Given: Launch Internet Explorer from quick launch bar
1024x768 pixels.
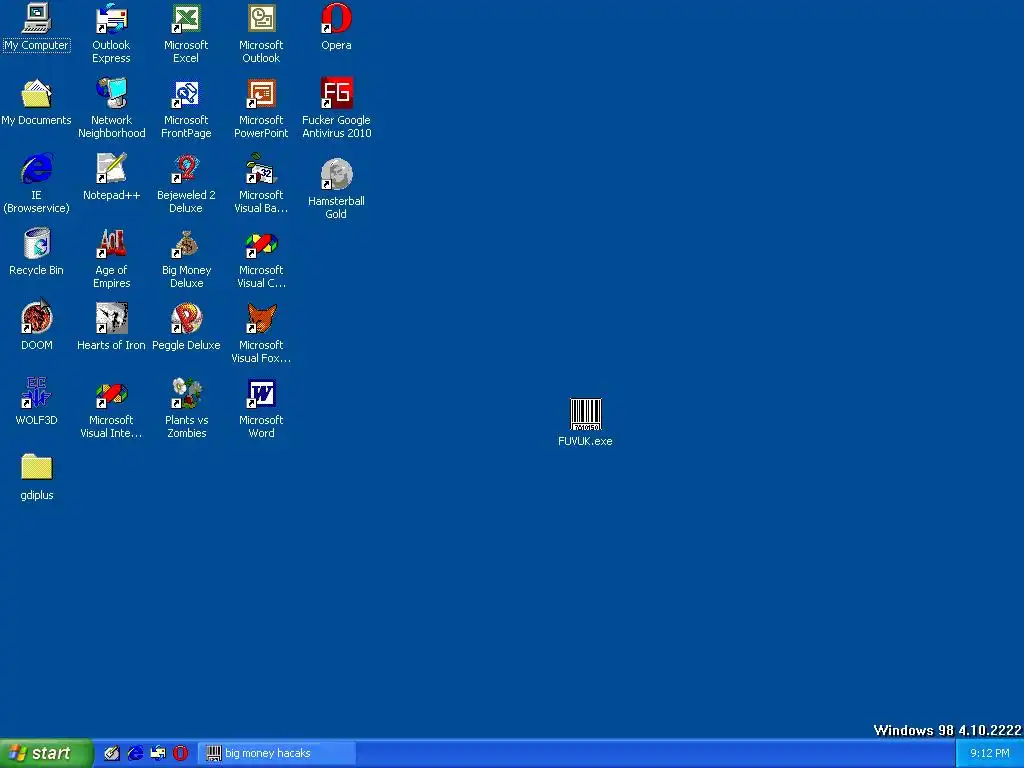Looking at the screenshot, I should tap(135, 753).
